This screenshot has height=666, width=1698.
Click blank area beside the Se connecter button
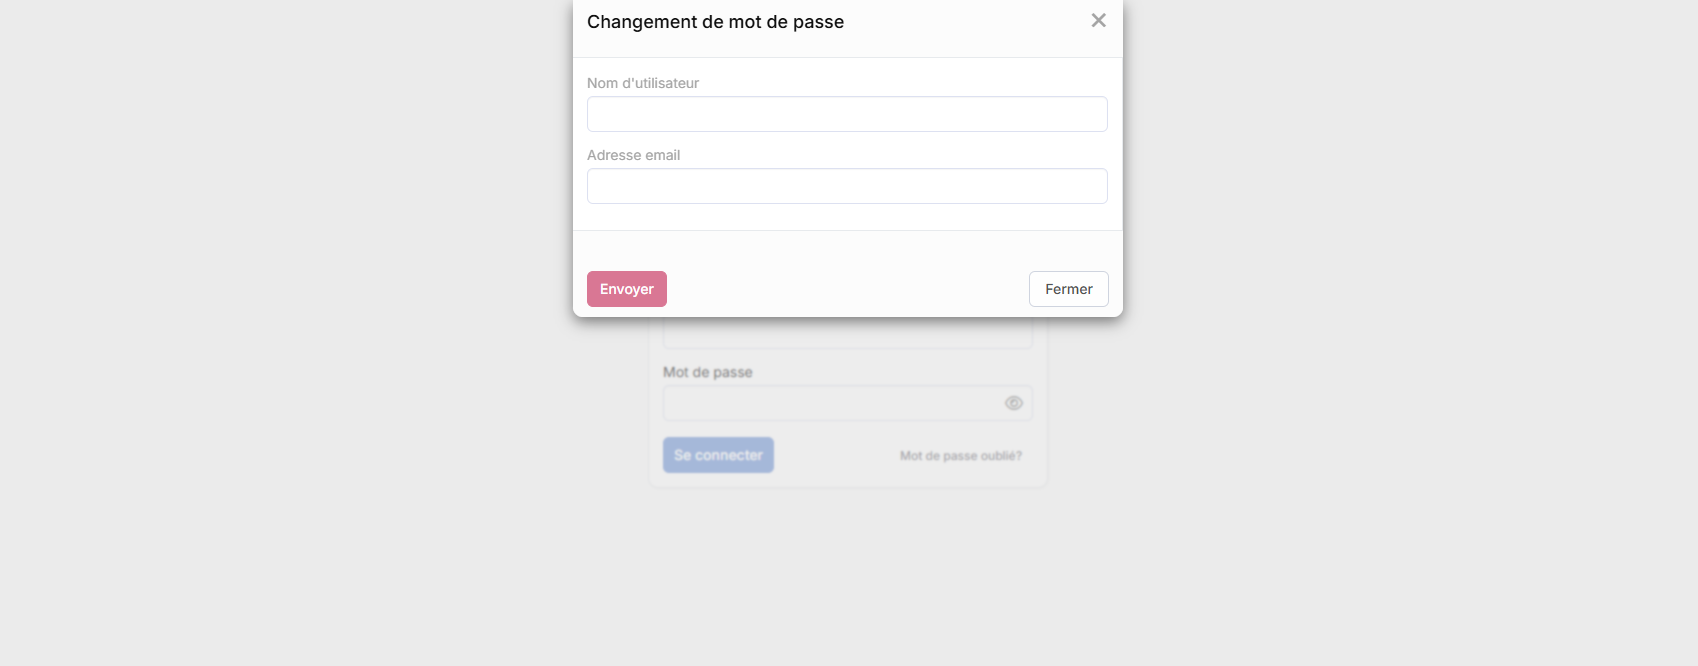point(835,456)
